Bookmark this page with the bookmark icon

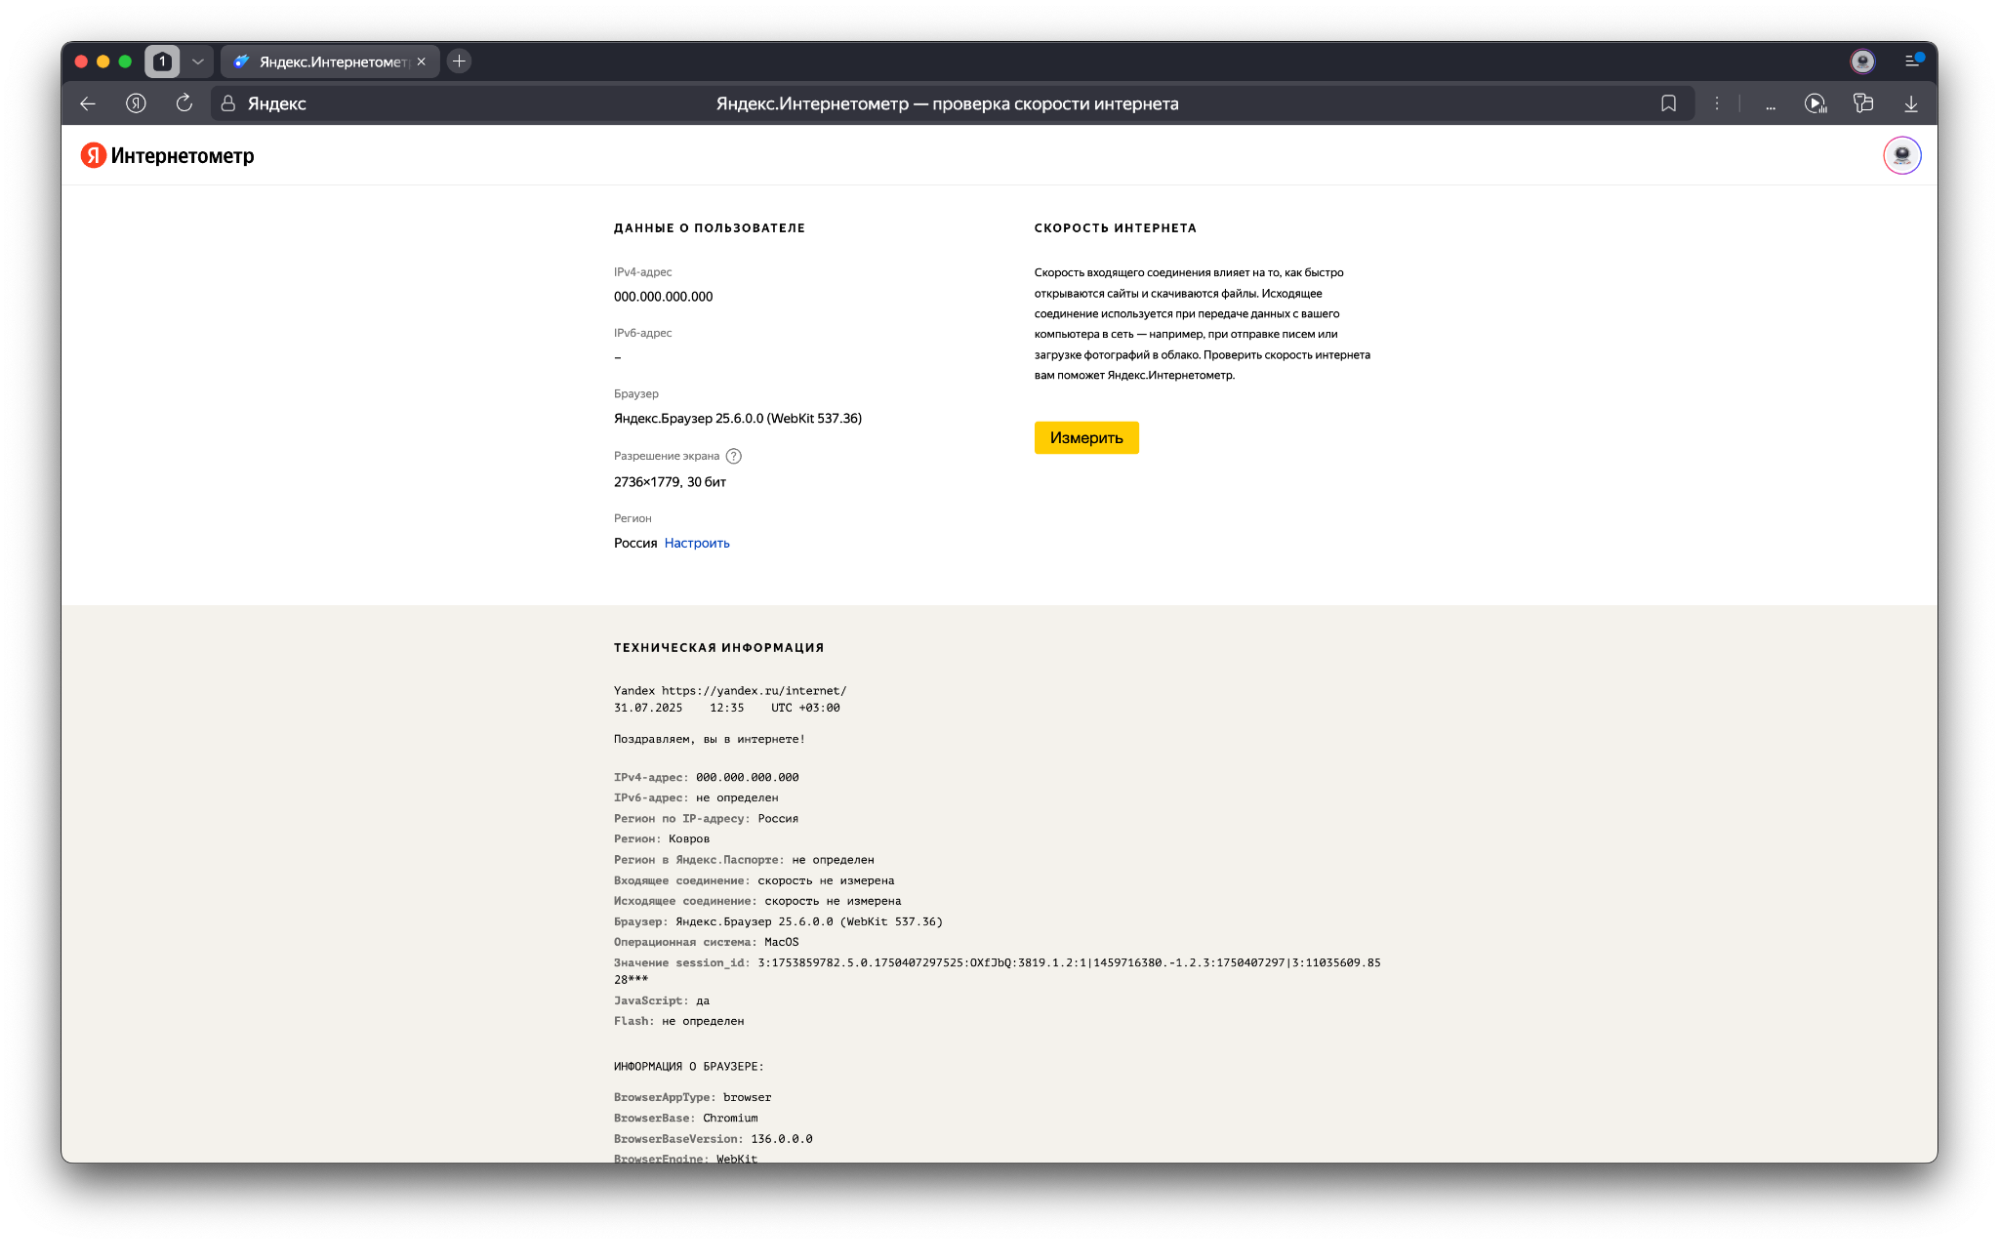click(x=1668, y=103)
